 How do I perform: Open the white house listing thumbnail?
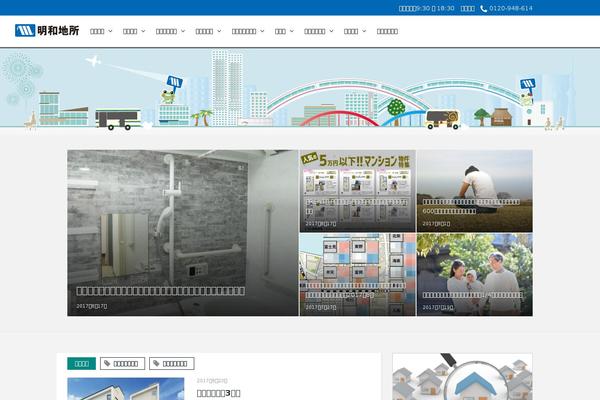pyautogui.click(x=126, y=389)
